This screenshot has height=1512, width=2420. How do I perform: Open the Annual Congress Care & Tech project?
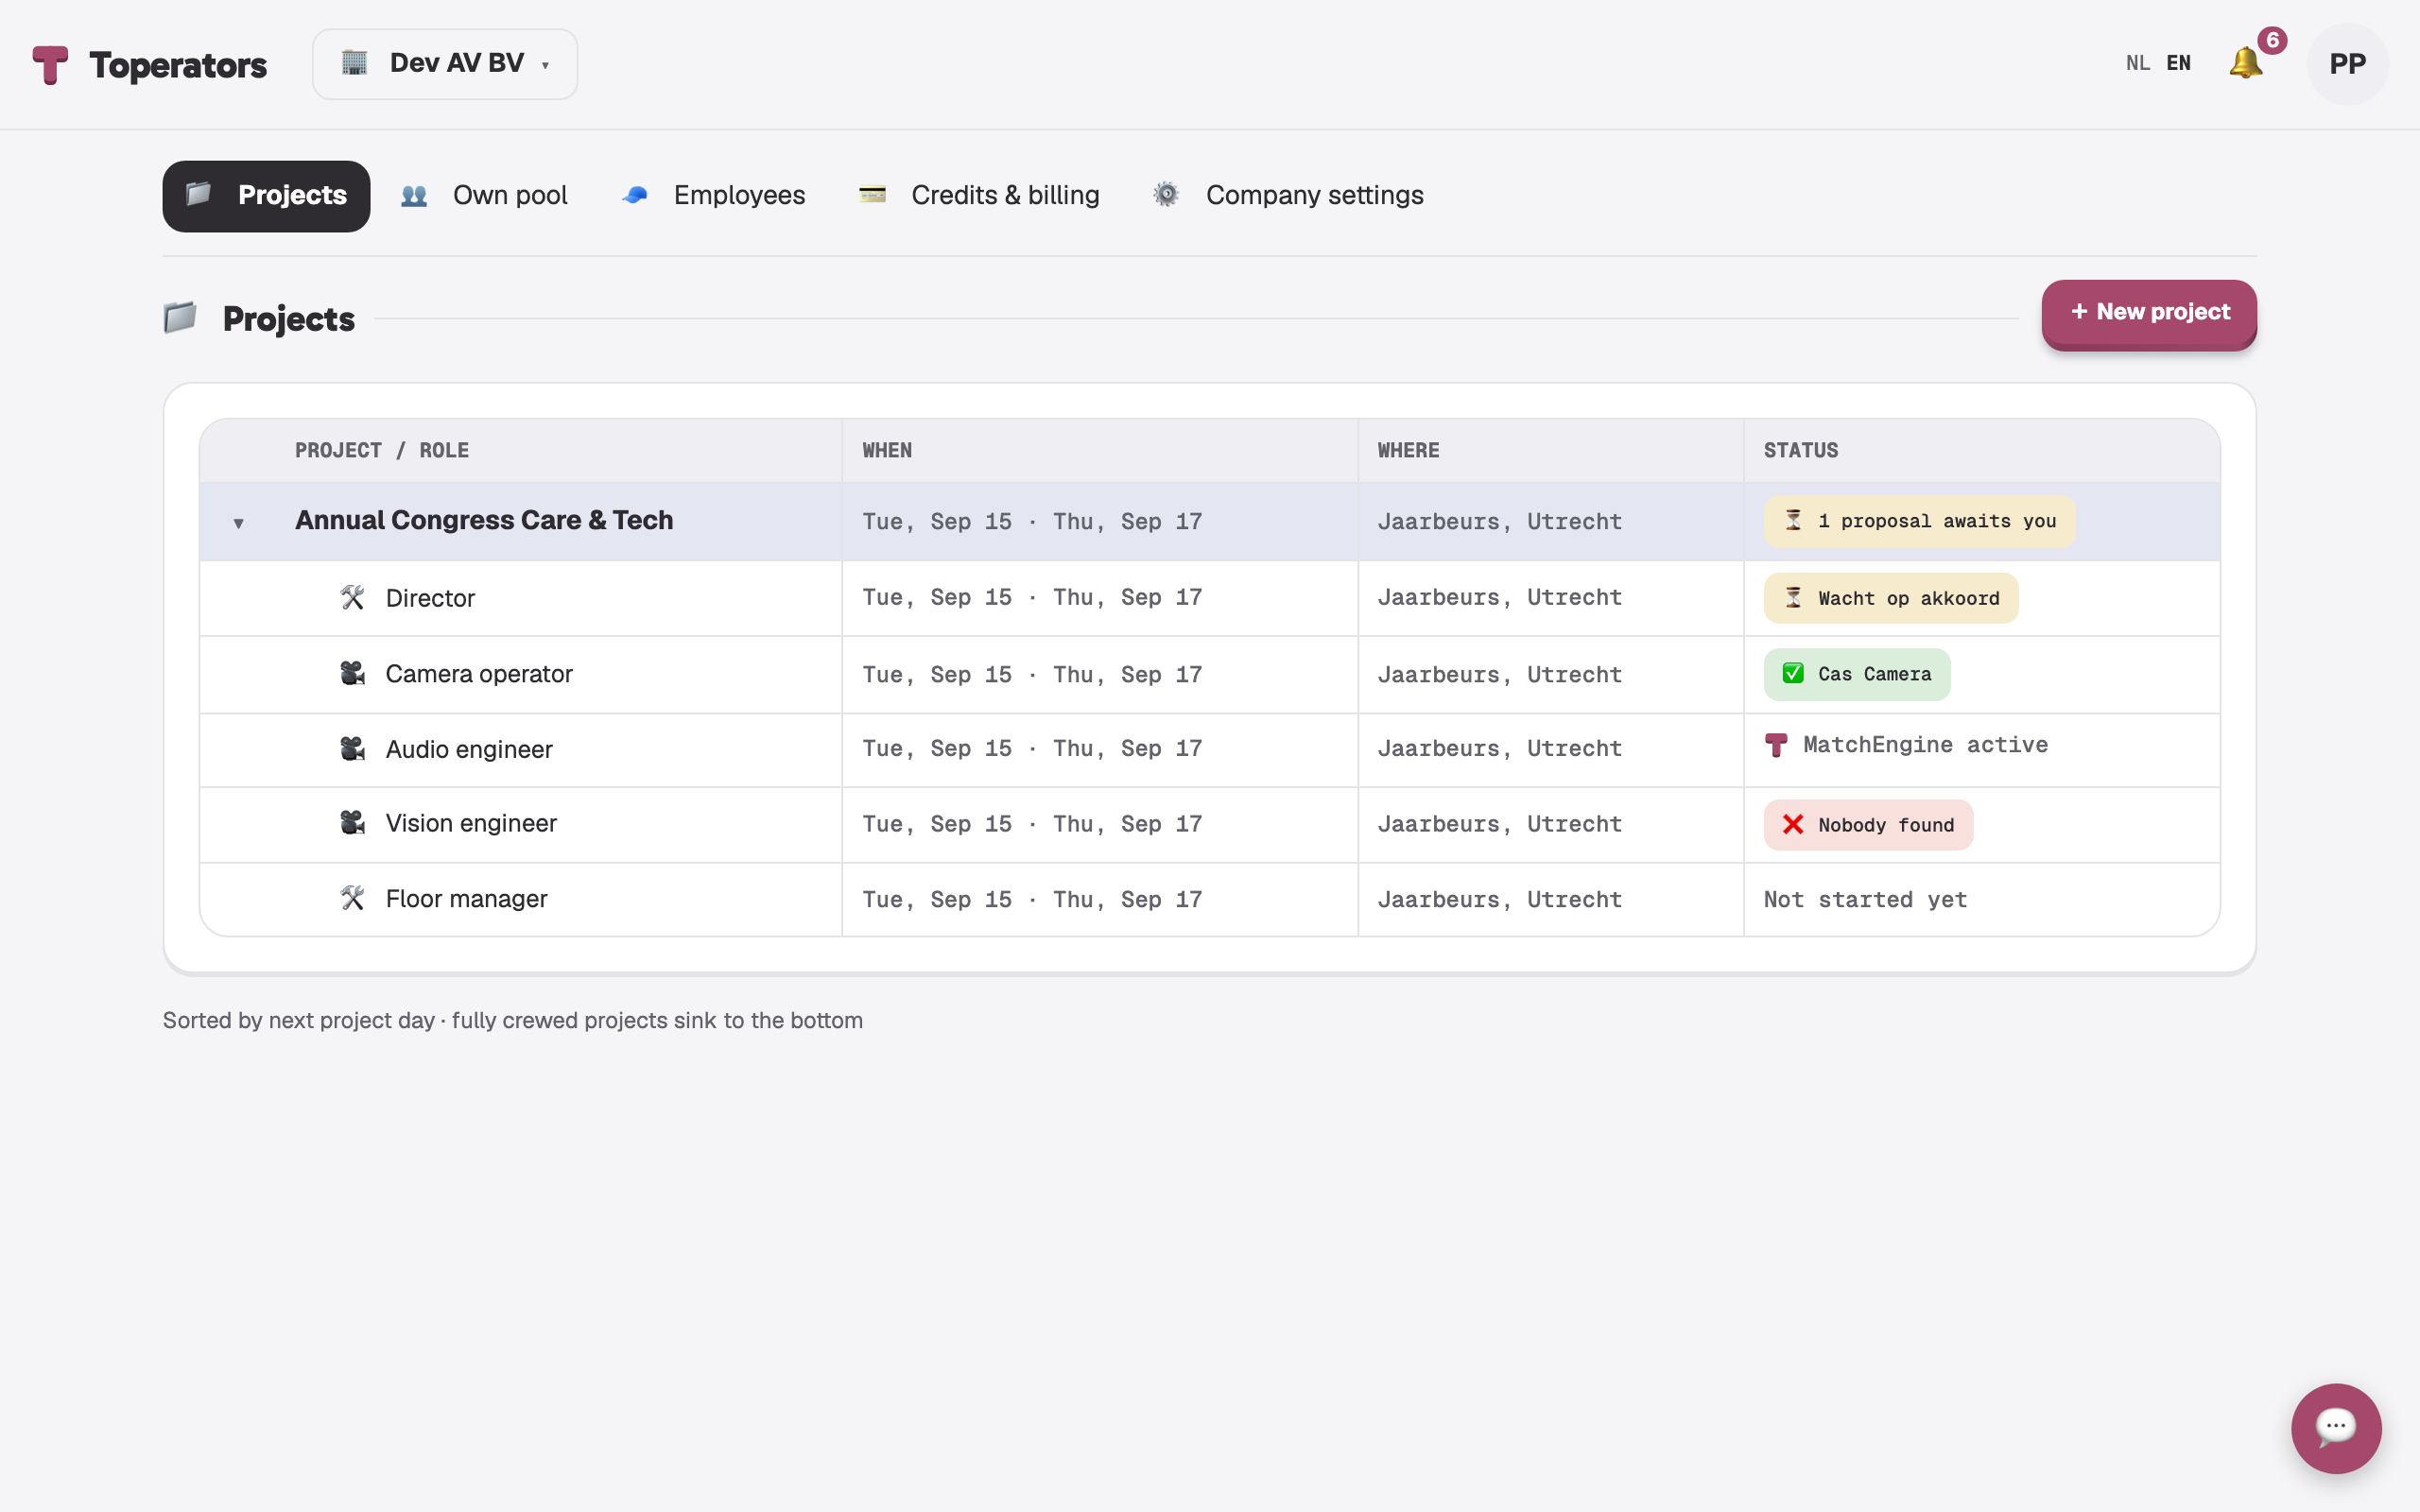(x=484, y=520)
